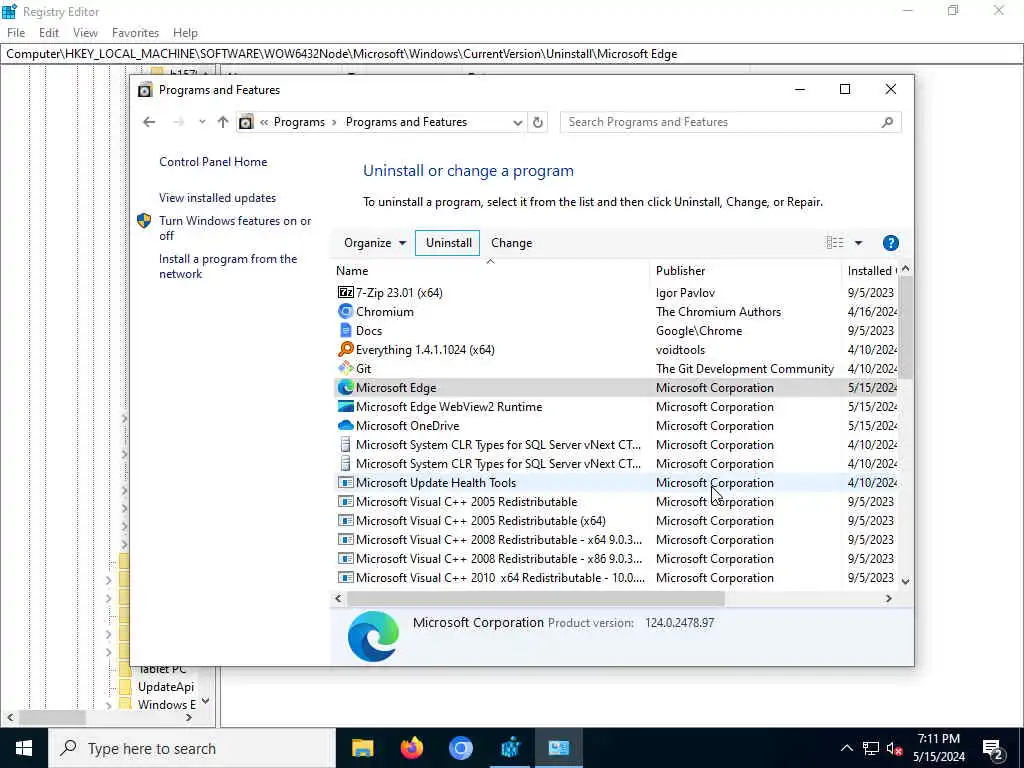1024x768 pixels.
Task: Open Firefox from the taskbar
Action: [411, 748]
